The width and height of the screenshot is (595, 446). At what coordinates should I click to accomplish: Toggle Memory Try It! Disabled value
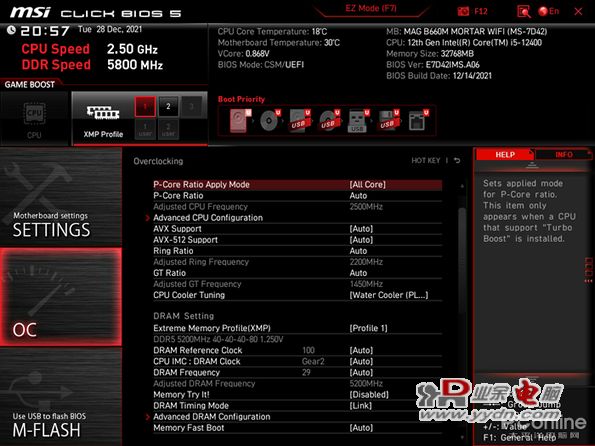point(369,395)
